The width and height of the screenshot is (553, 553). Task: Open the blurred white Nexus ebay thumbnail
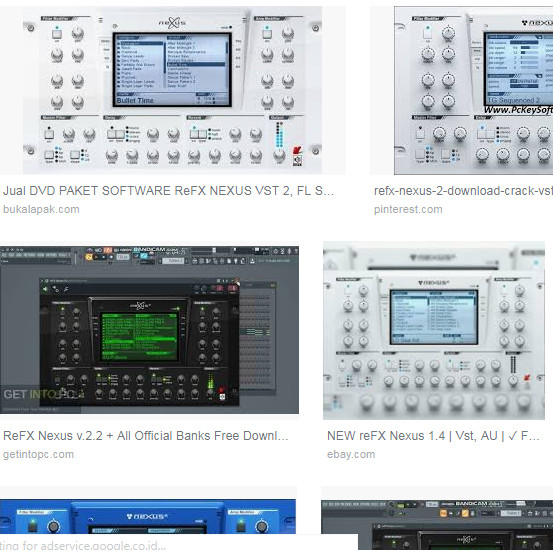434,330
